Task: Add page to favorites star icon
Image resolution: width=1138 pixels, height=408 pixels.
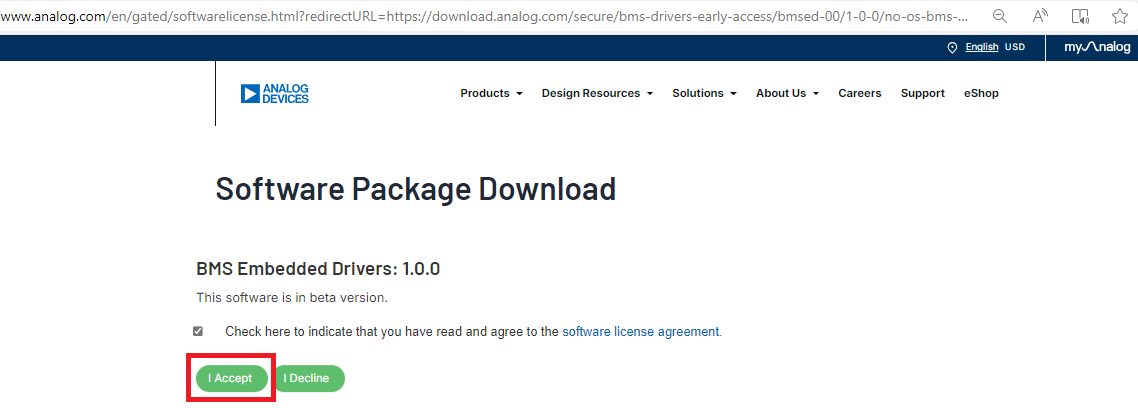Action: pyautogui.click(x=1119, y=16)
